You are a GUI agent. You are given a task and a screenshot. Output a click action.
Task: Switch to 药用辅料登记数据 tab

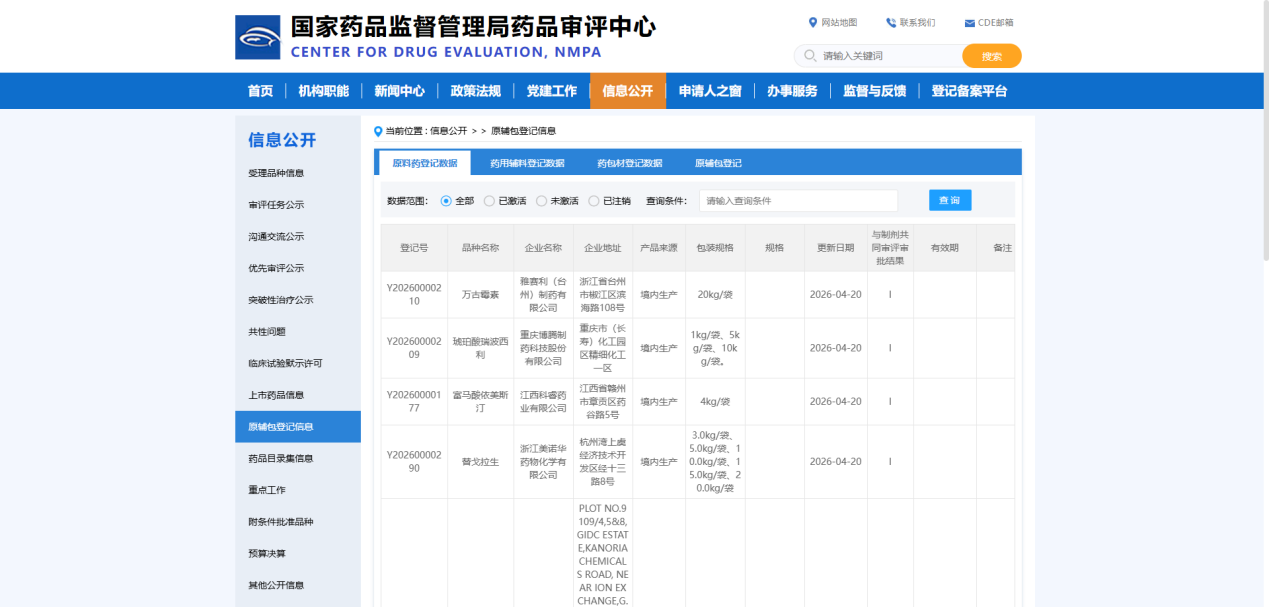(527, 163)
